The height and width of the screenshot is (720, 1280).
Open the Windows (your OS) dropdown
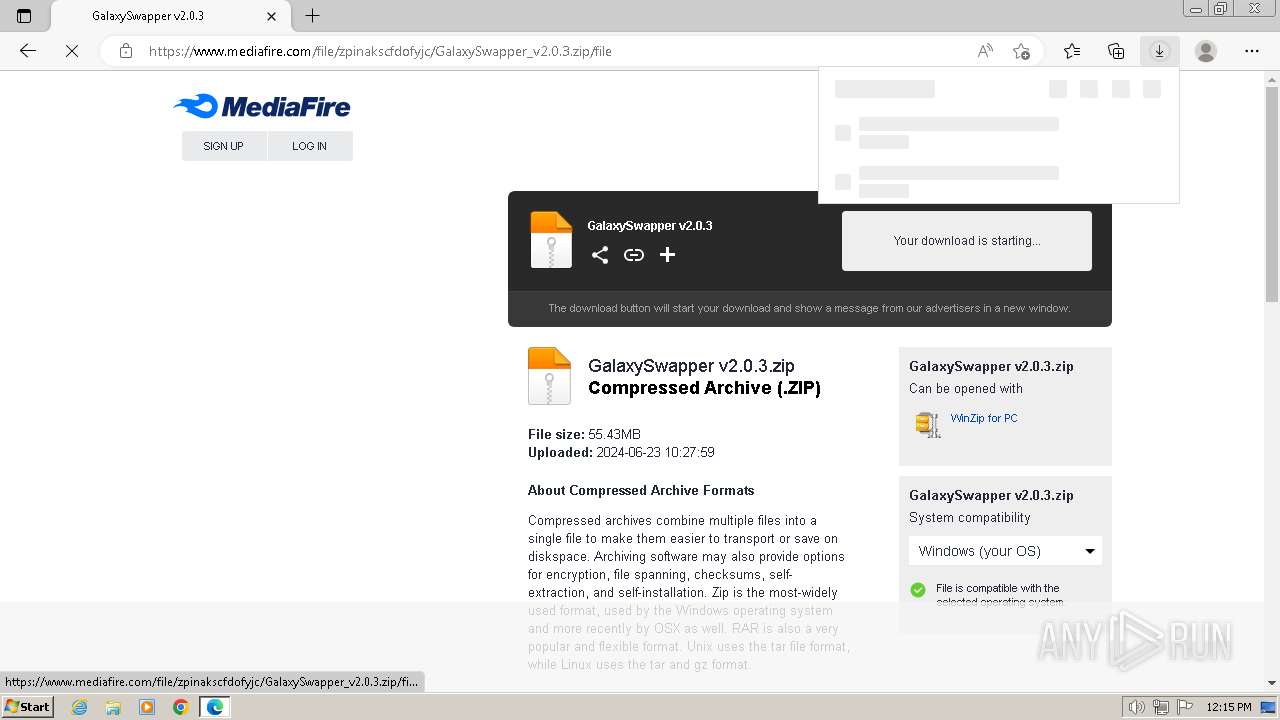pyautogui.click(x=1005, y=551)
